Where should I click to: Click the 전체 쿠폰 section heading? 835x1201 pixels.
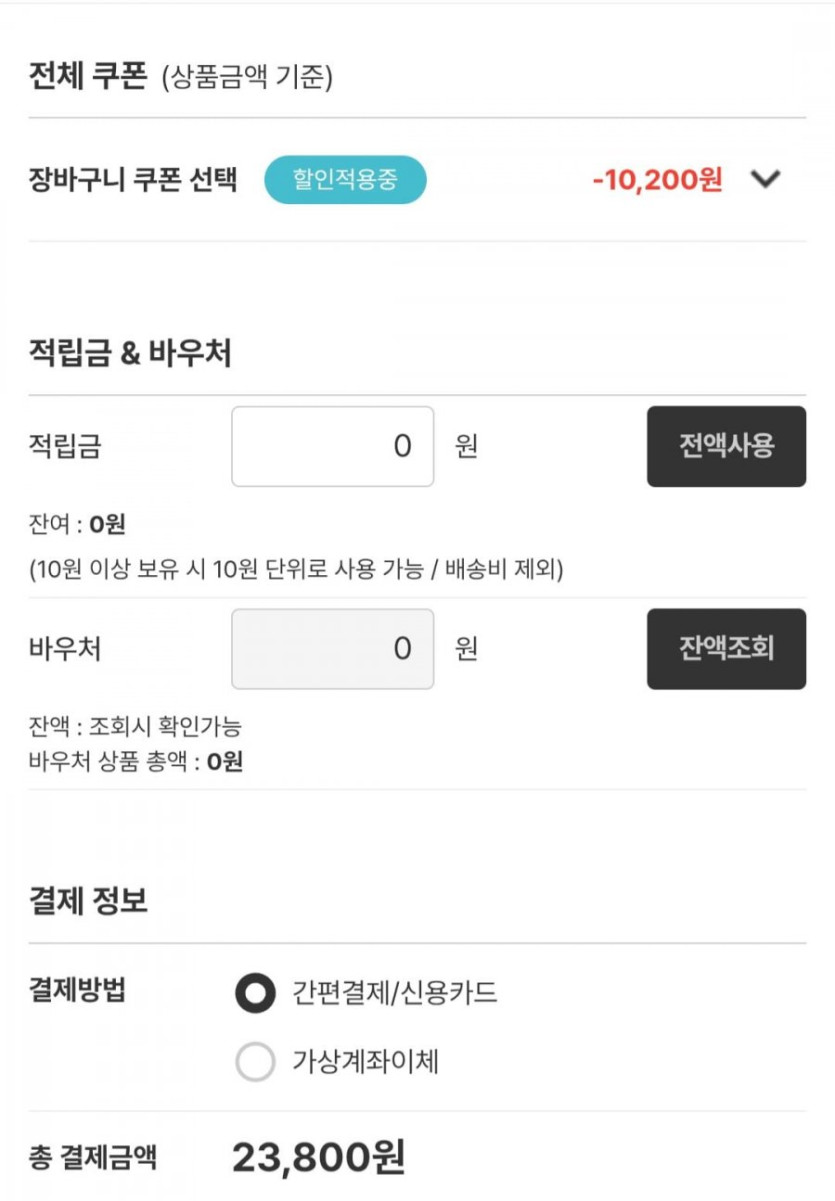point(89,76)
